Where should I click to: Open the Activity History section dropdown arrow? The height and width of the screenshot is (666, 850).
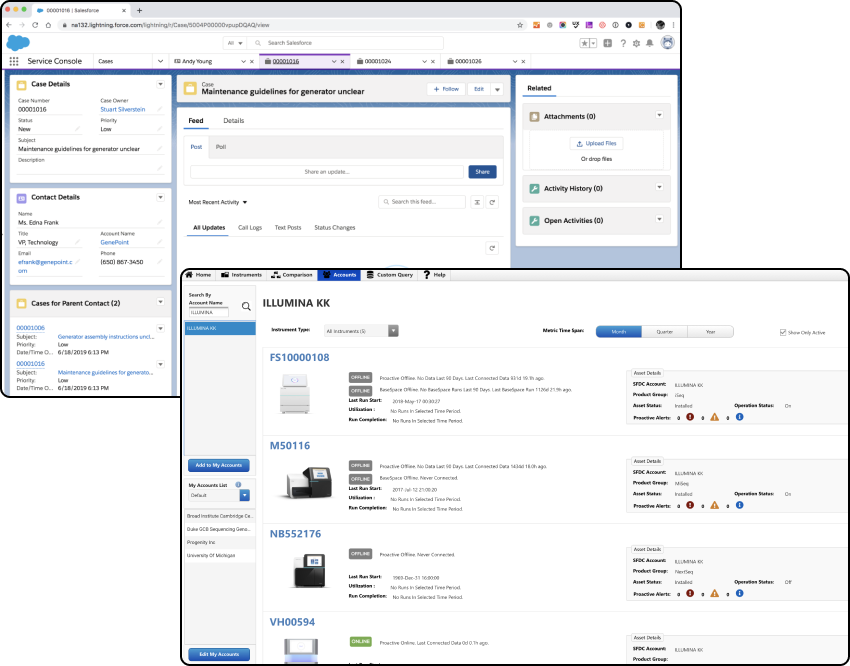tap(659, 187)
